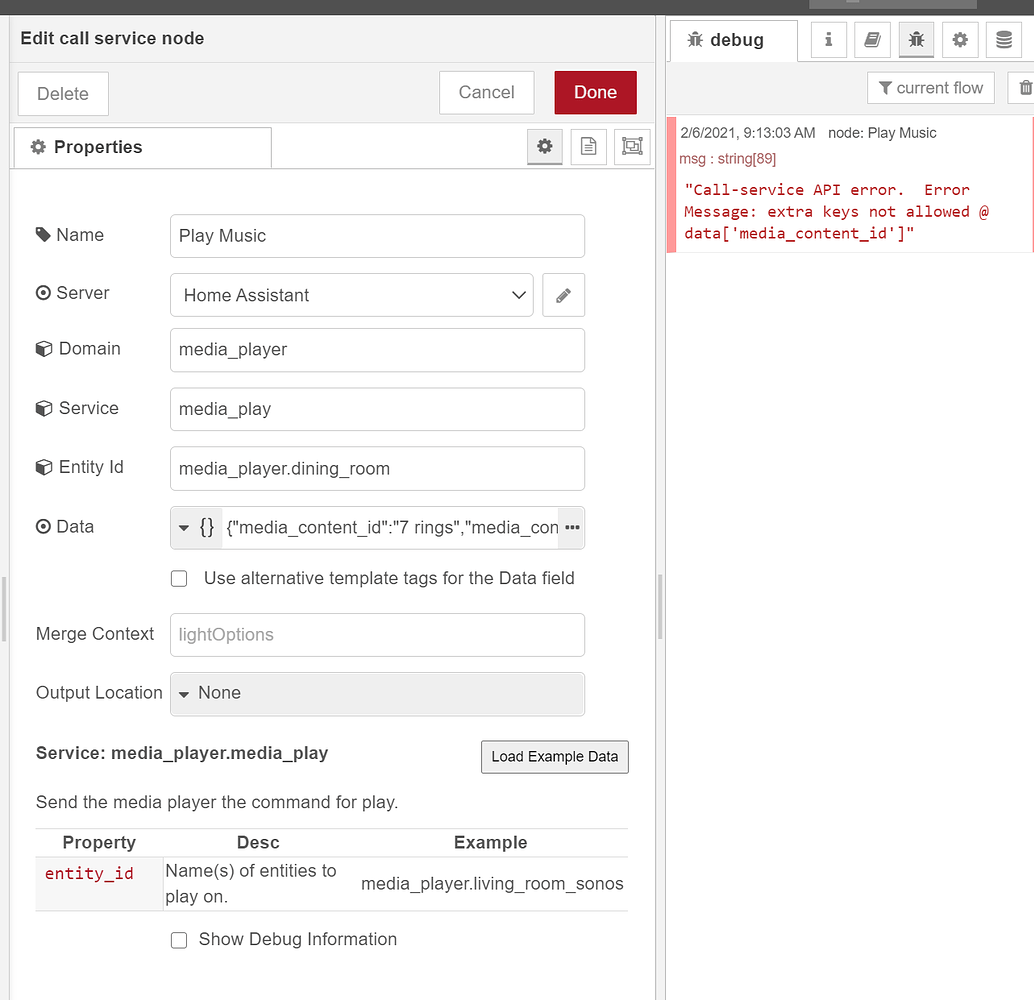Open the help book sidebar icon
The image size is (1034, 1000).
[x=872, y=40]
